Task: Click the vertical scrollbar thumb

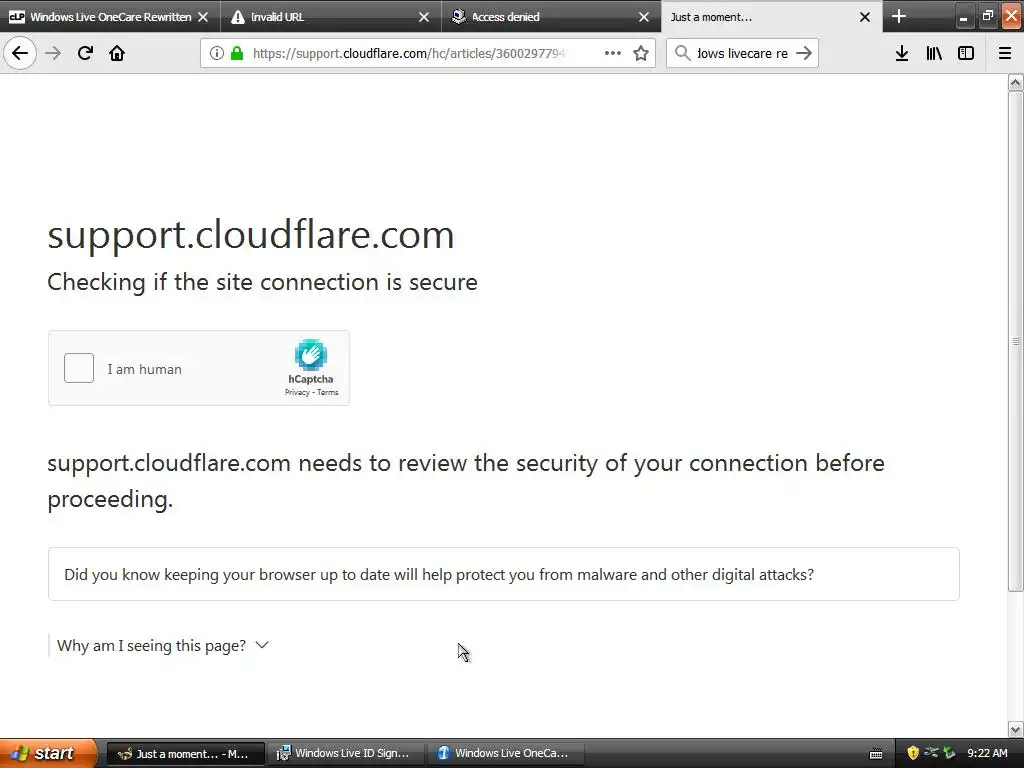Action: click(1016, 341)
